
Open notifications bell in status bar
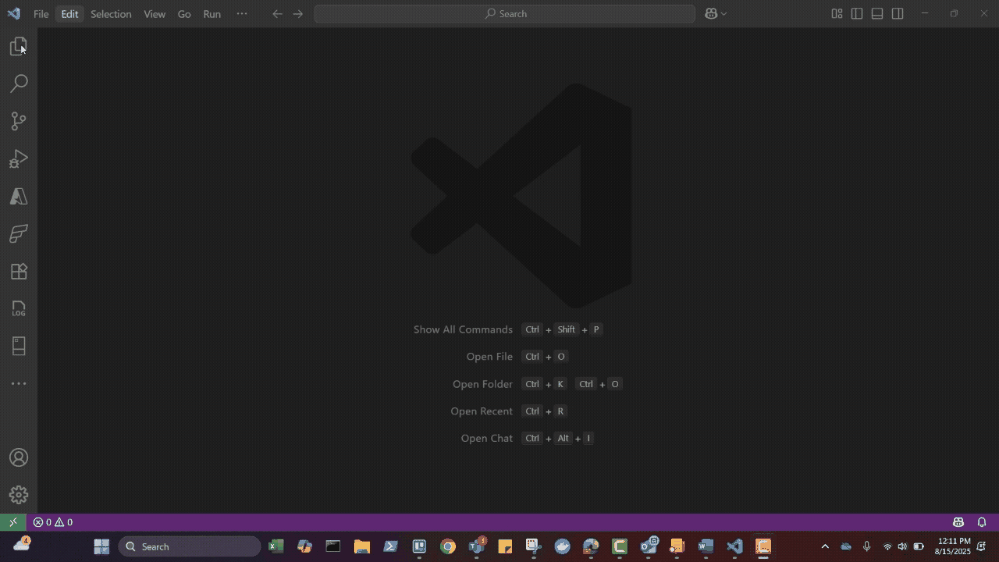pos(982,522)
